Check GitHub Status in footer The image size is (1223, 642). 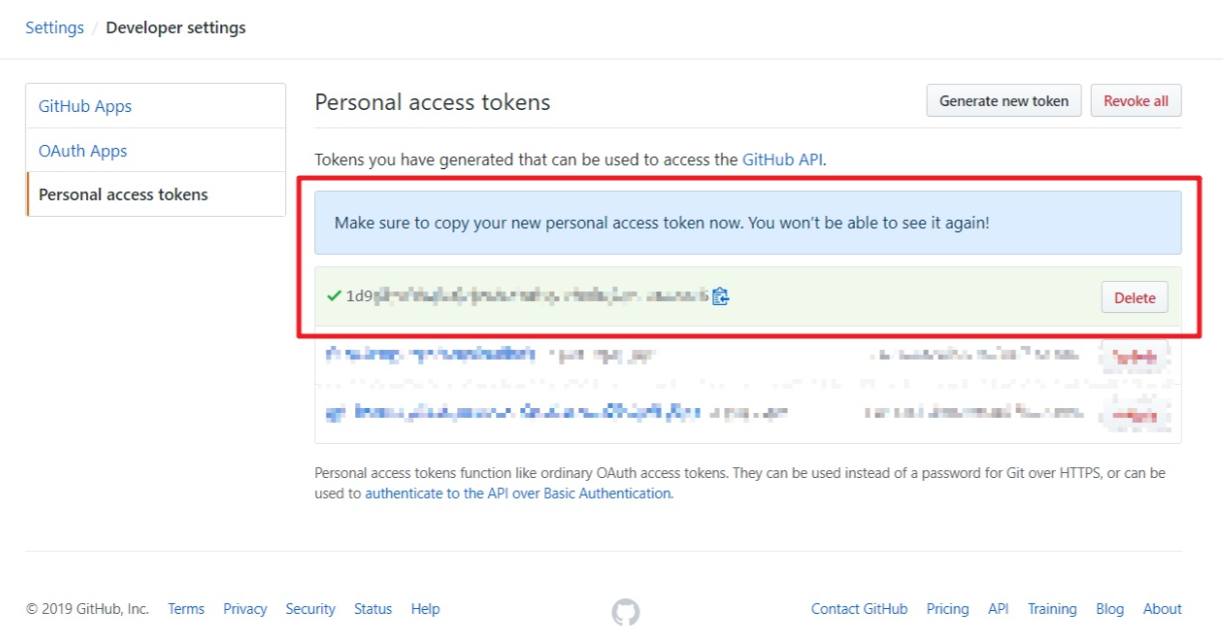[373, 609]
